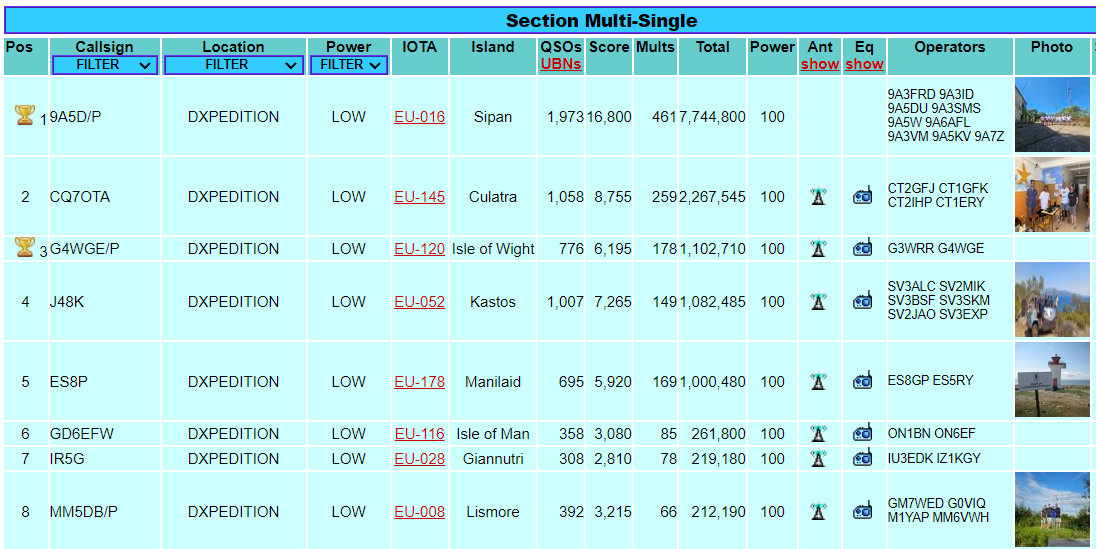Click show link under Eq header

(864, 64)
